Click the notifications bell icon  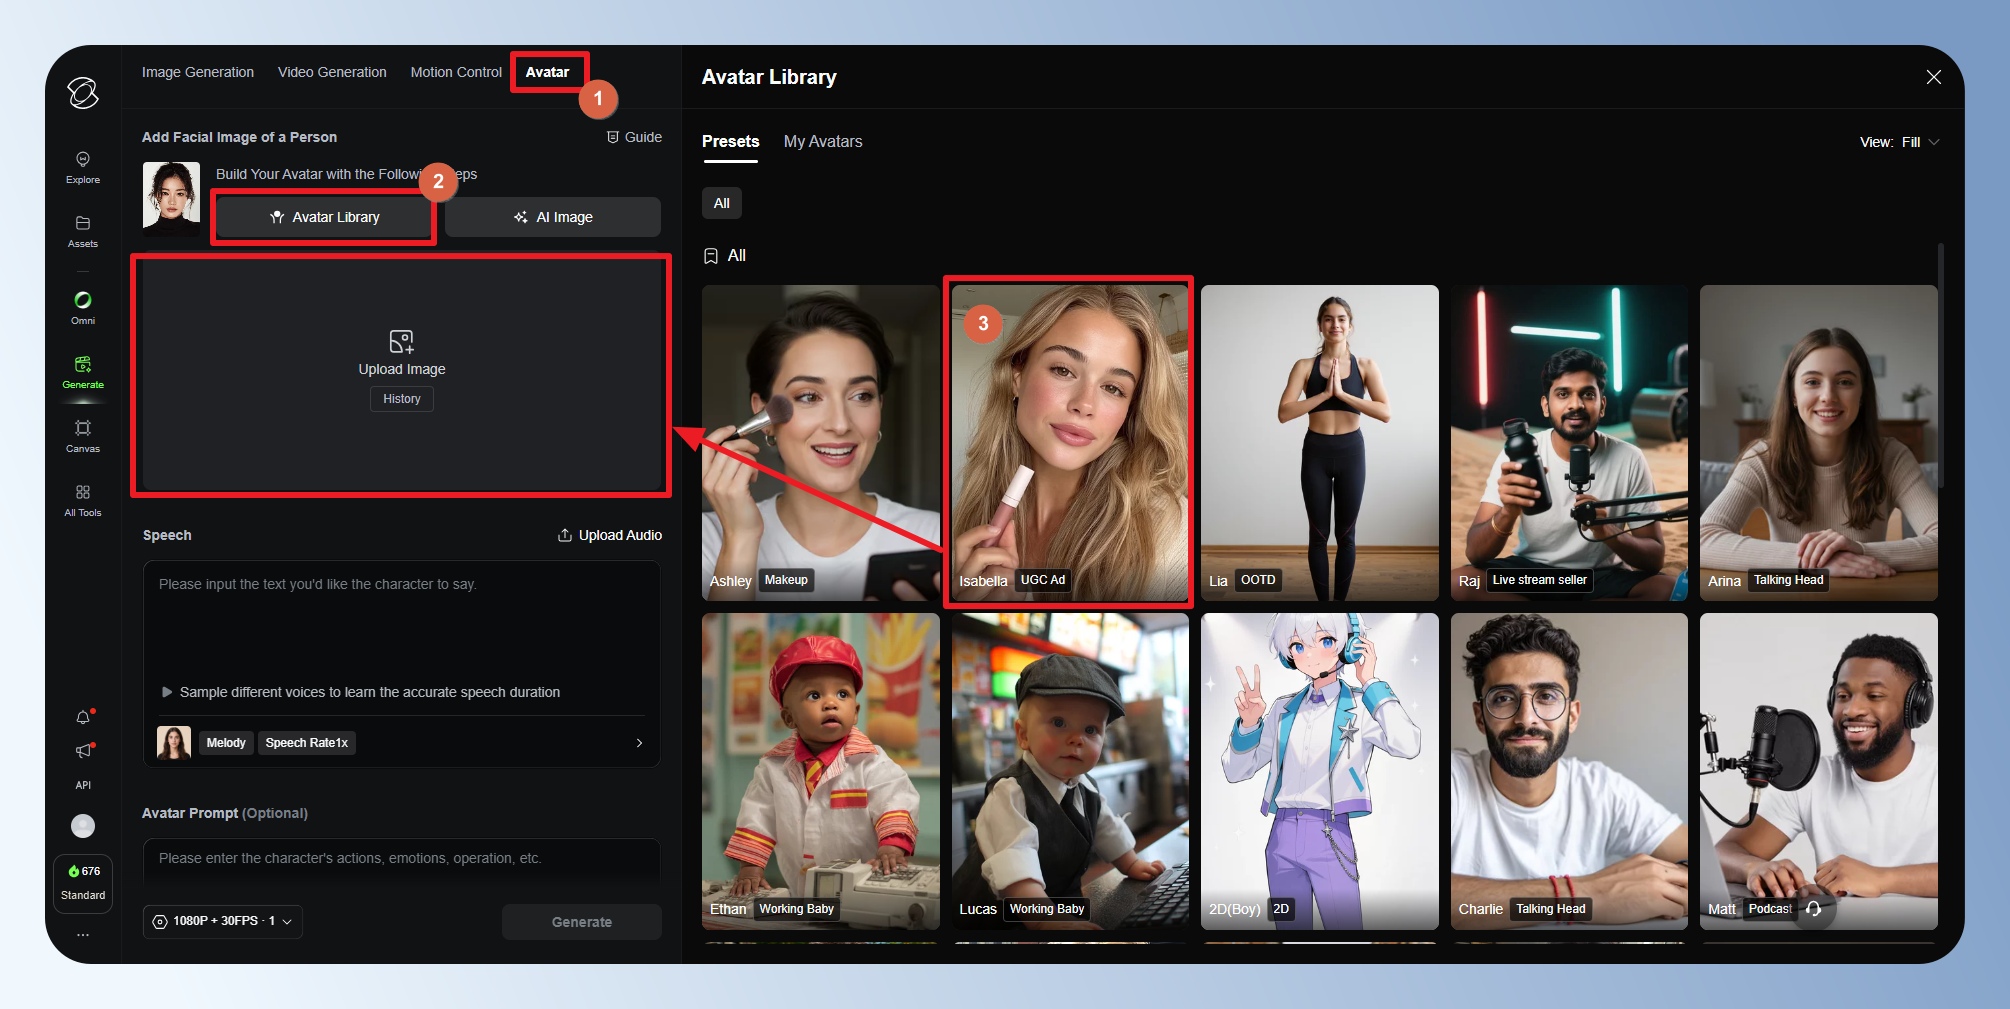point(83,717)
